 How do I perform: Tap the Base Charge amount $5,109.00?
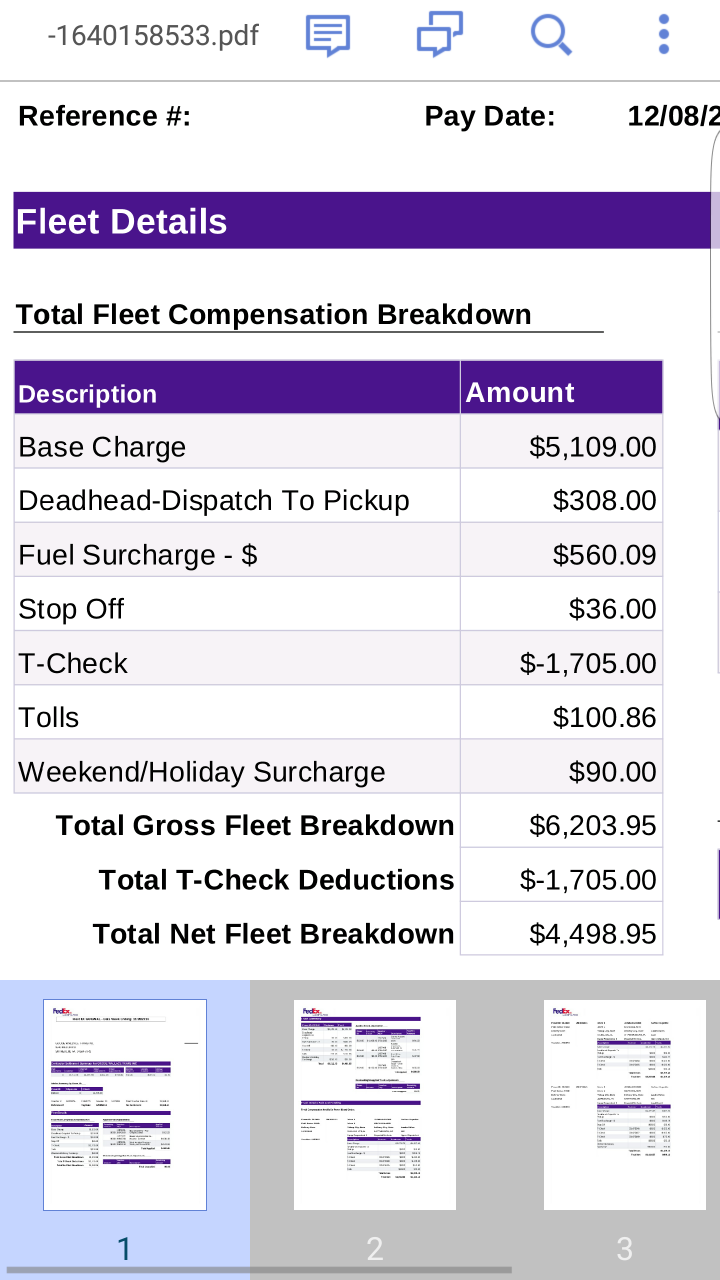[x=592, y=447]
